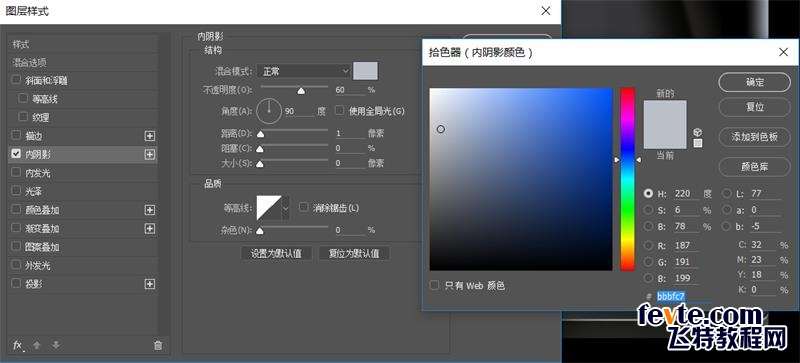Enable 斜面和浮雕 checkbox

pyautogui.click(x=16, y=80)
